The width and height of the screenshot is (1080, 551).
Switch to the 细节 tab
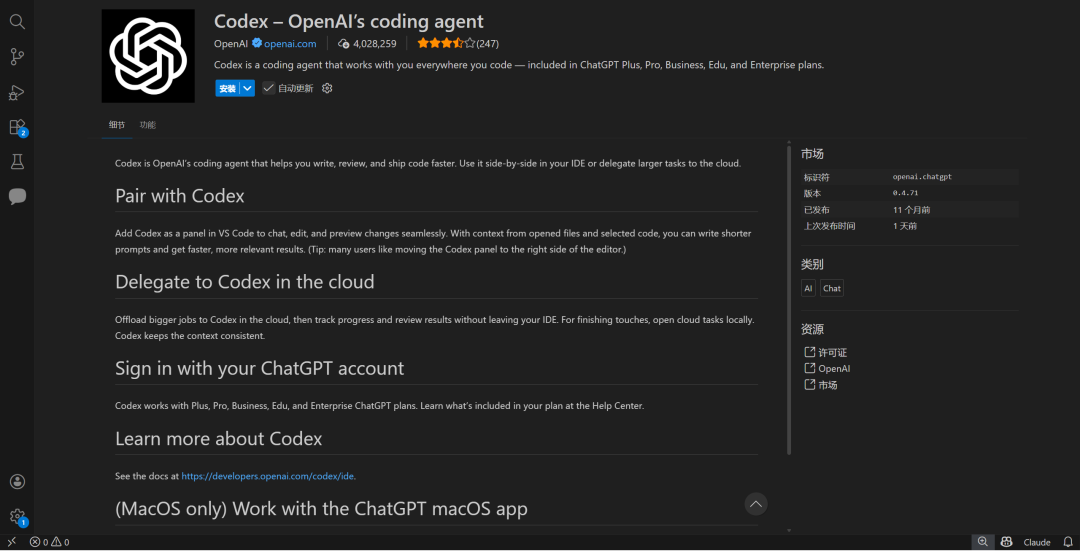click(117, 125)
